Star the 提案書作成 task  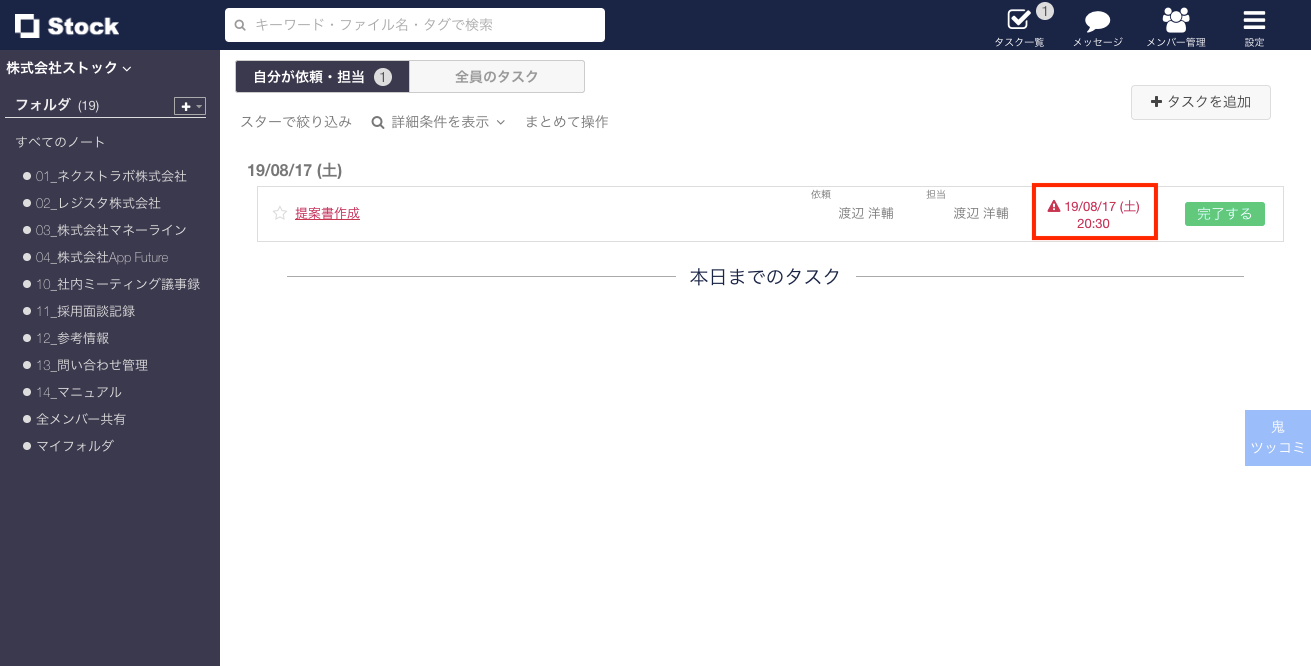(x=279, y=213)
